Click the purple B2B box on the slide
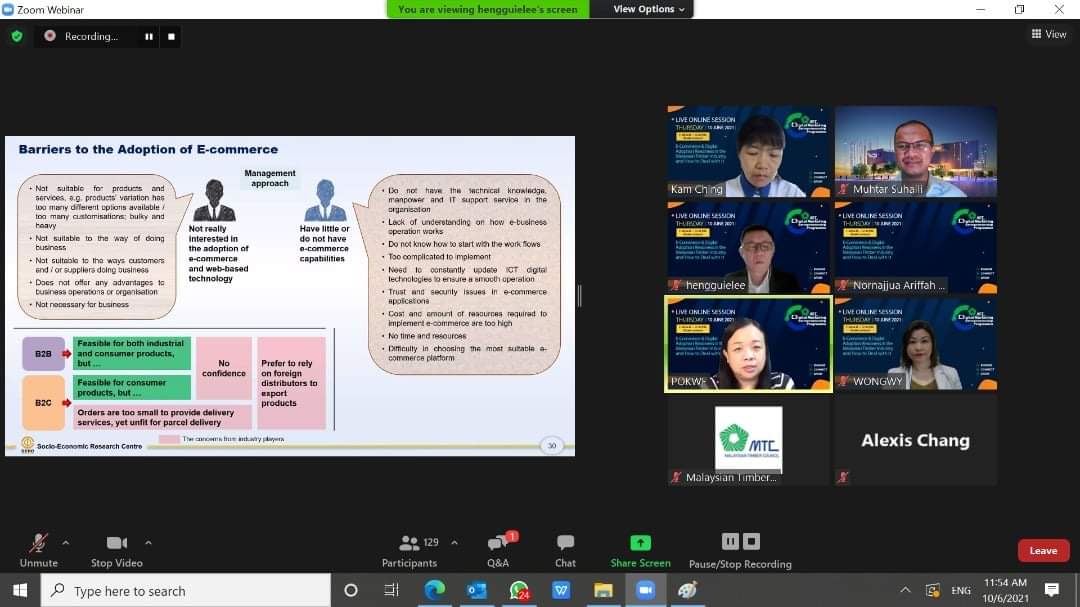 click(43, 353)
